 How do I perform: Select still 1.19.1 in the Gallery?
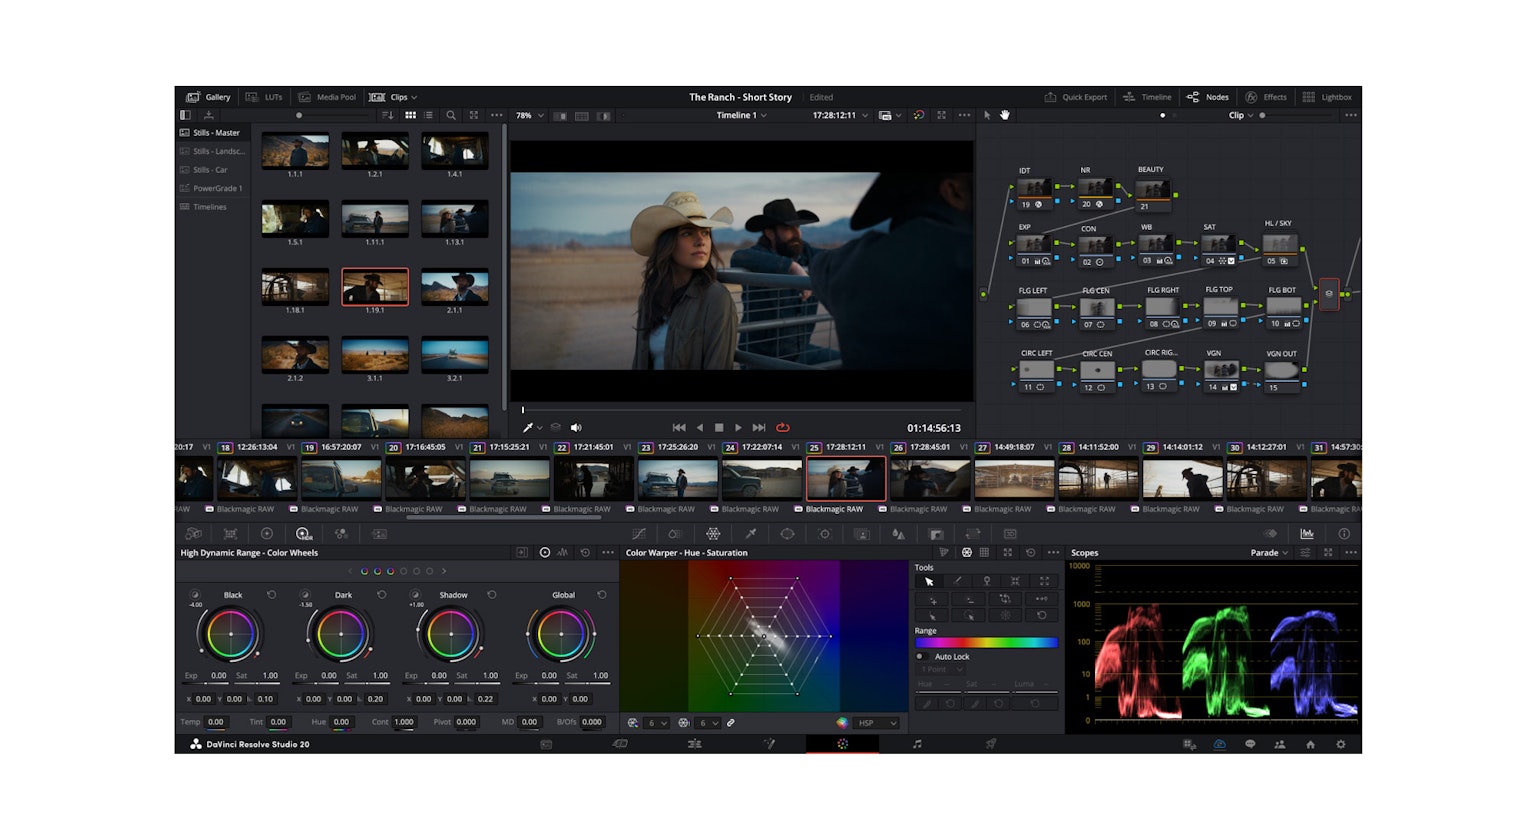375,287
